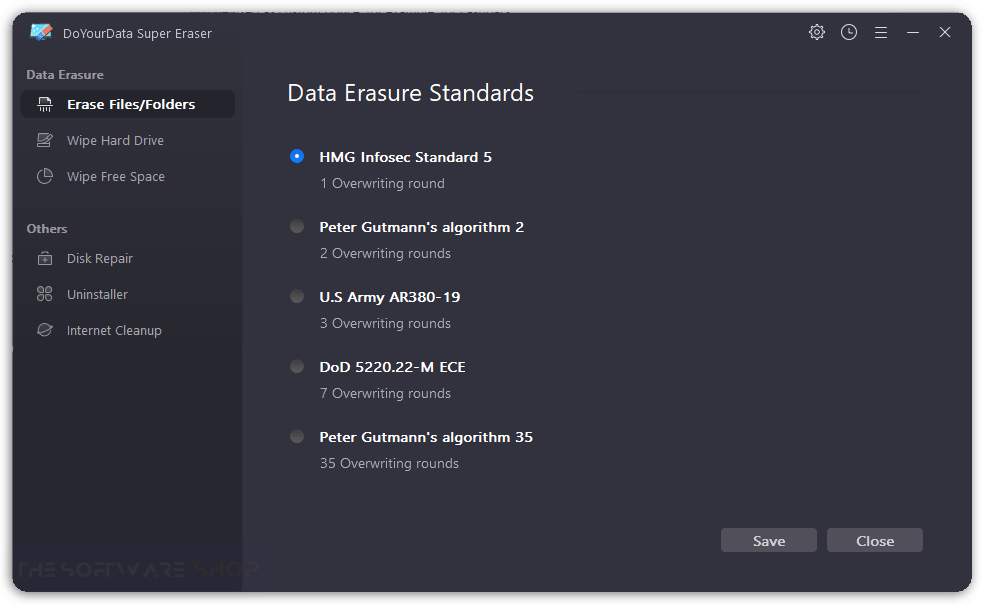
Task: Click the Close button in dialog
Action: coord(875,541)
